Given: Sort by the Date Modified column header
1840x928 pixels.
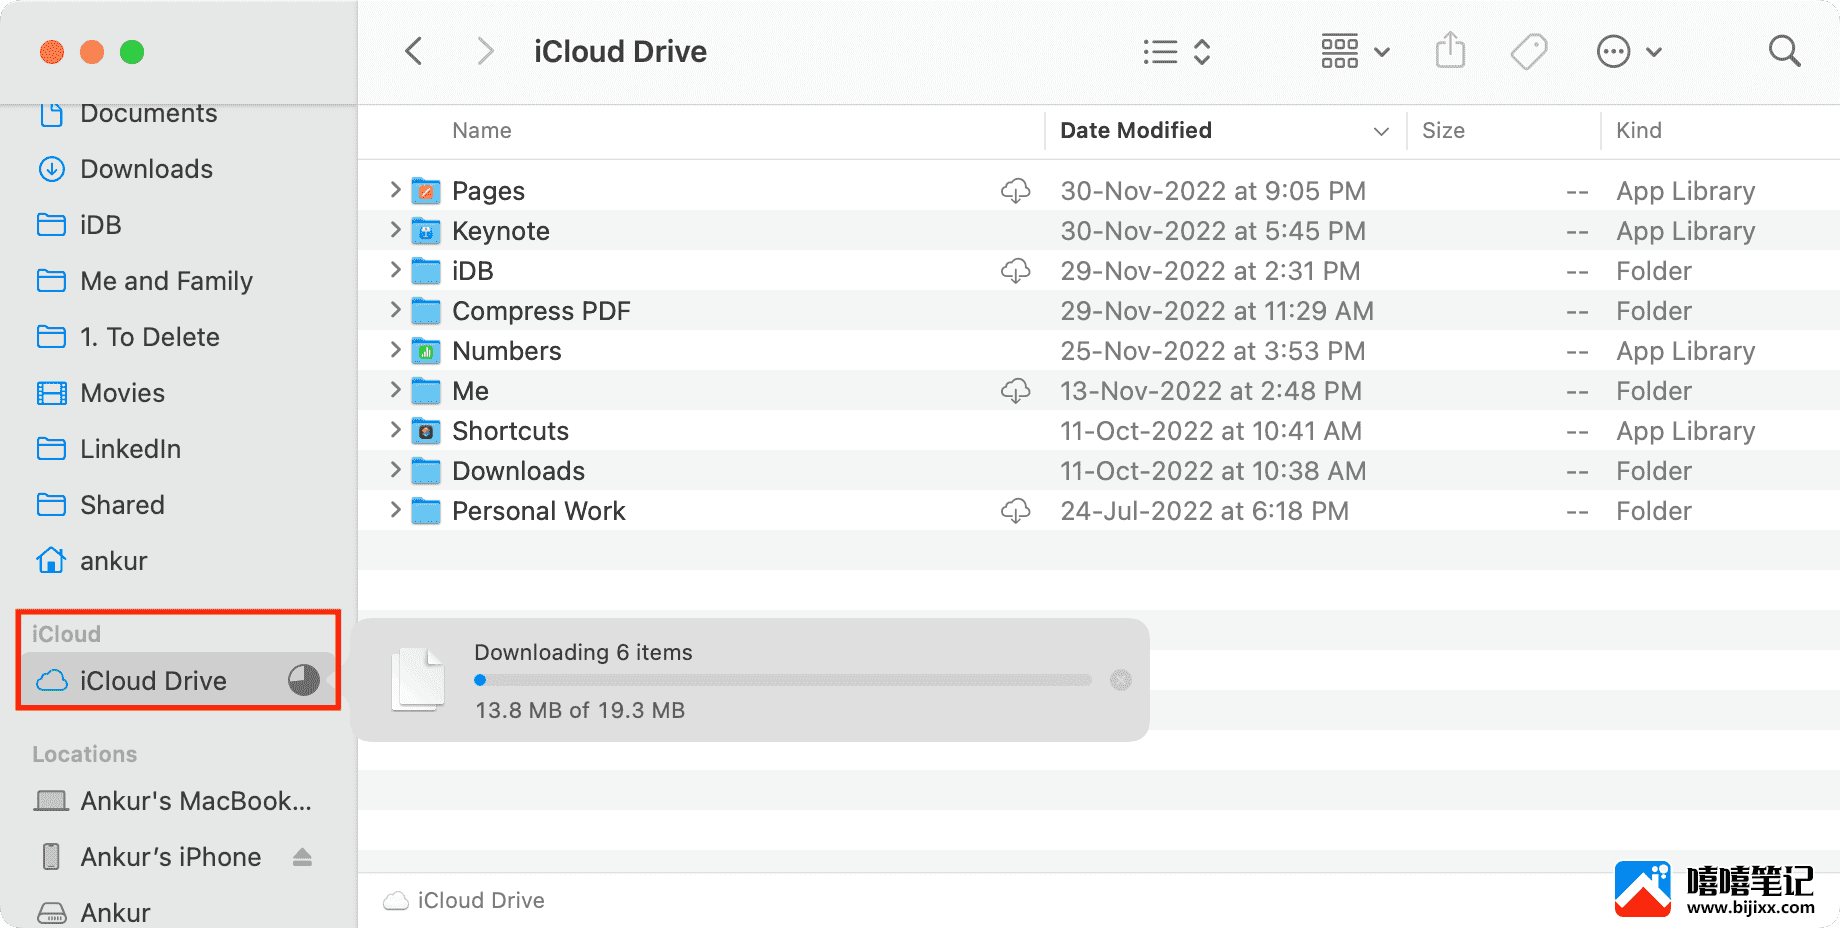Looking at the screenshot, I should [x=1136, y=131].
